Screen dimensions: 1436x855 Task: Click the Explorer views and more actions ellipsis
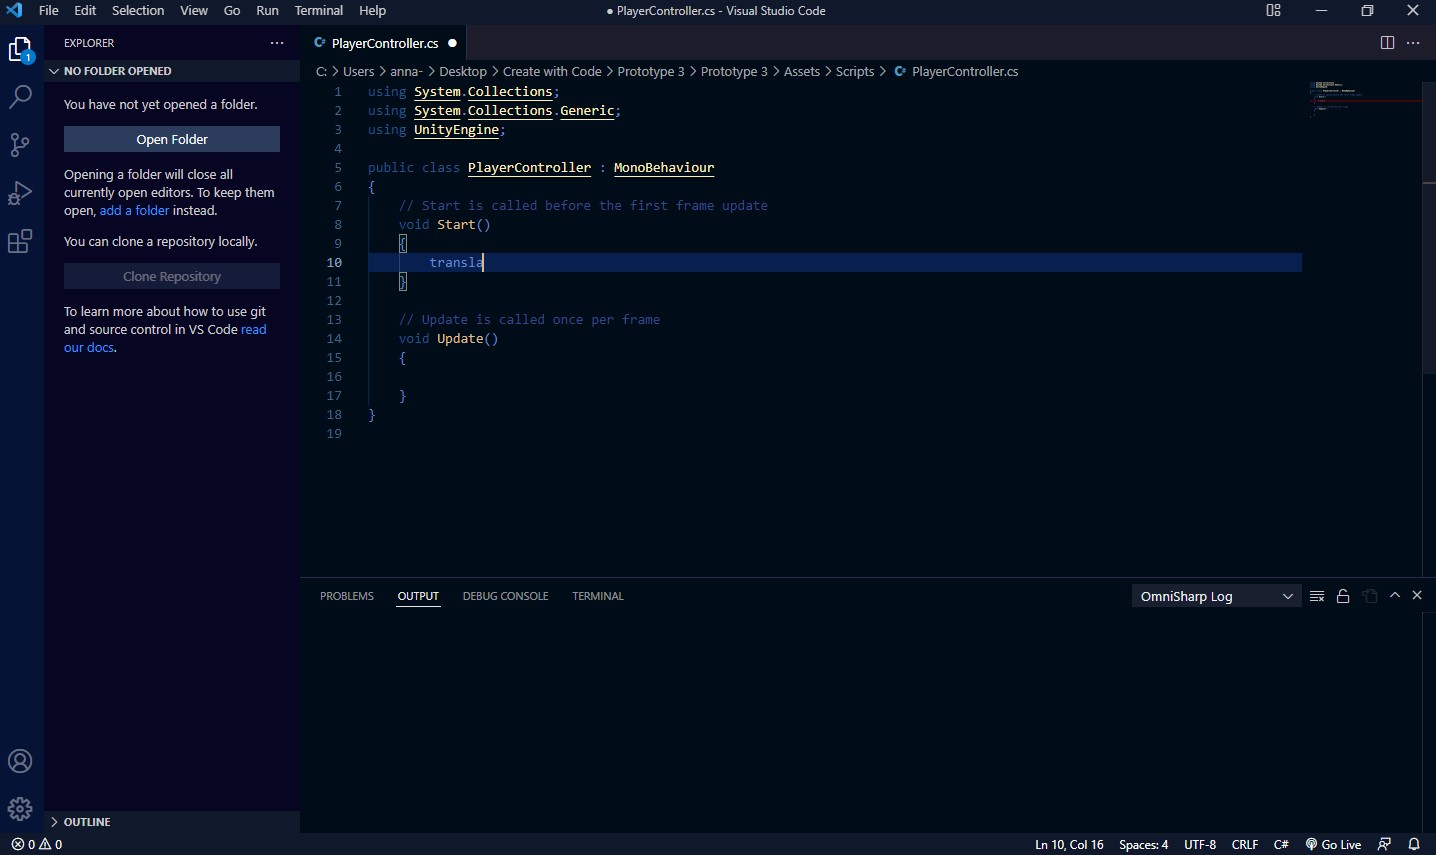coord(277,43)
